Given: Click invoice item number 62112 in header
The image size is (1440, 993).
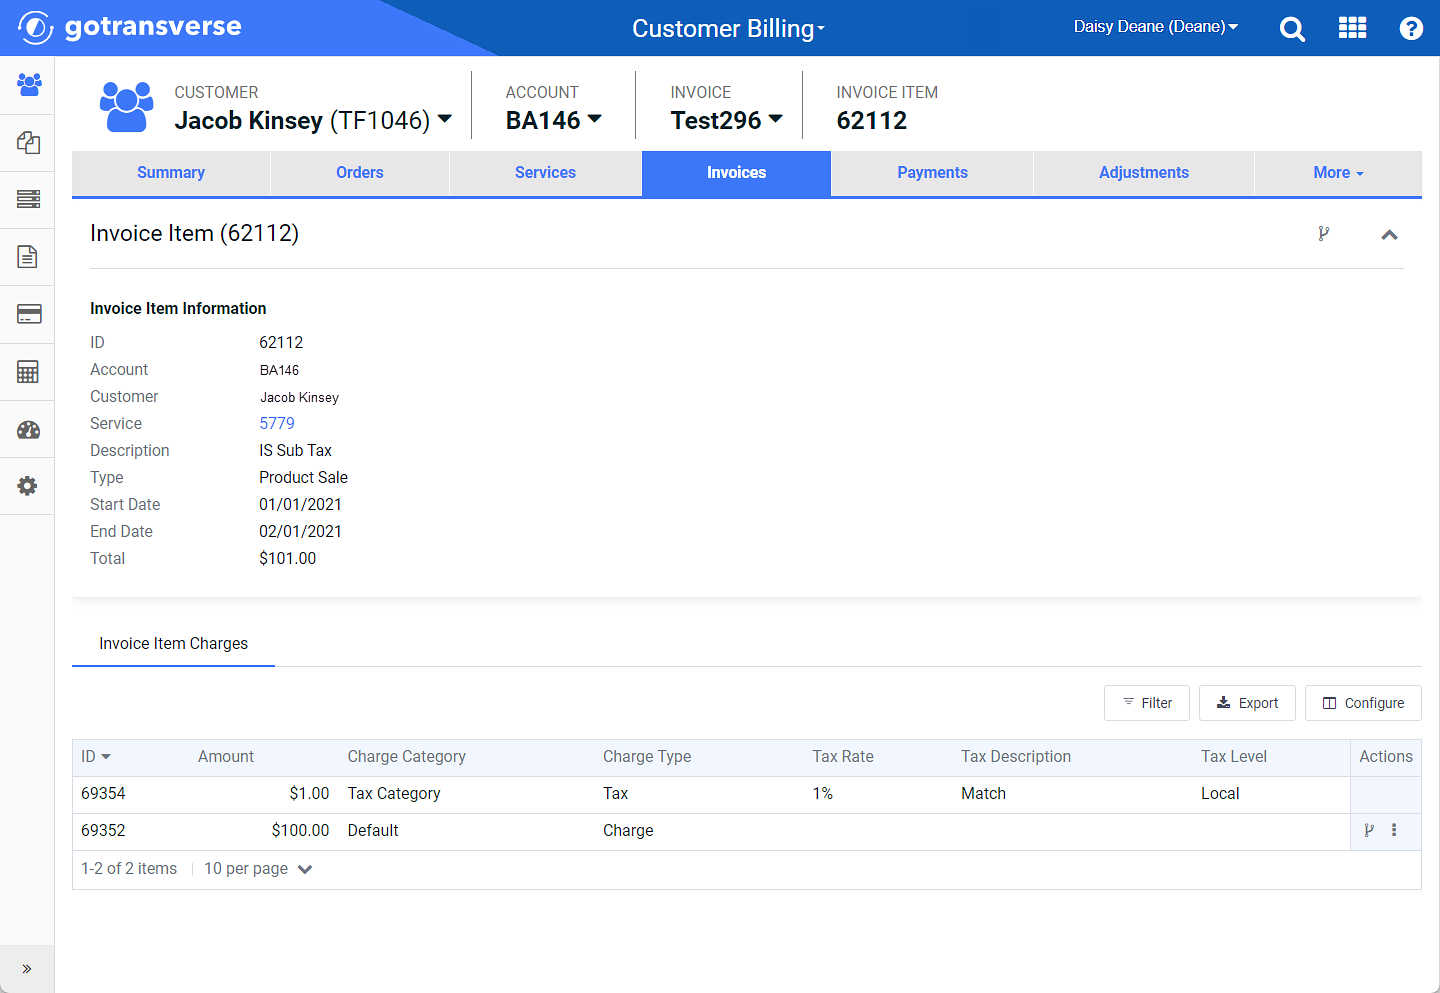Looking at the screenshot, I should [872, 121].
